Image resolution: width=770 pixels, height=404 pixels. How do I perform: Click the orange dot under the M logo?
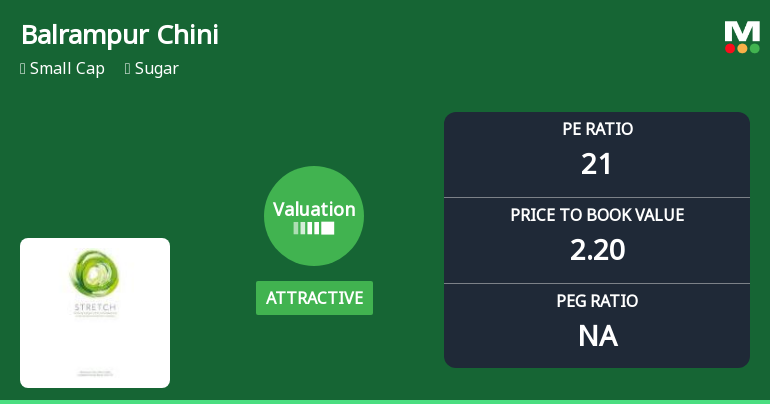click(x=742, y=48)
